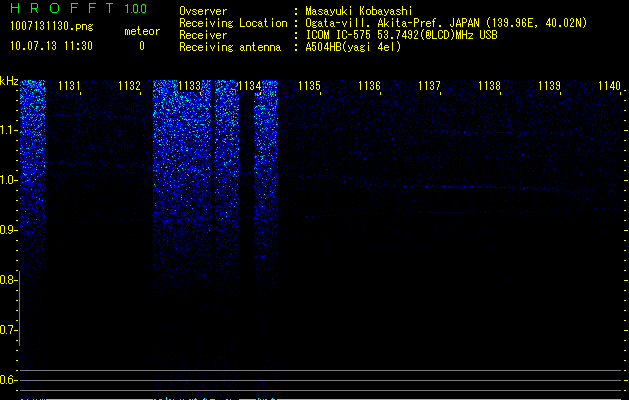Select the file name 1007131130.png
629x400 pixels.
[52, 26]
